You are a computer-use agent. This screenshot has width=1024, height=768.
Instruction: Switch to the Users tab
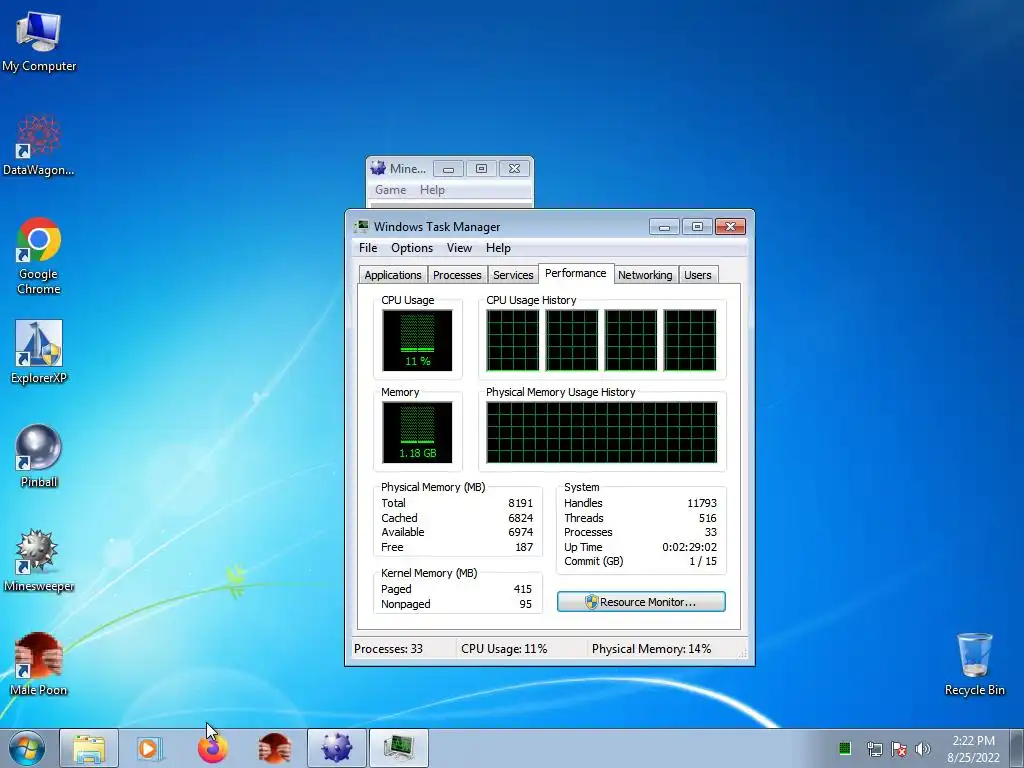697,275
